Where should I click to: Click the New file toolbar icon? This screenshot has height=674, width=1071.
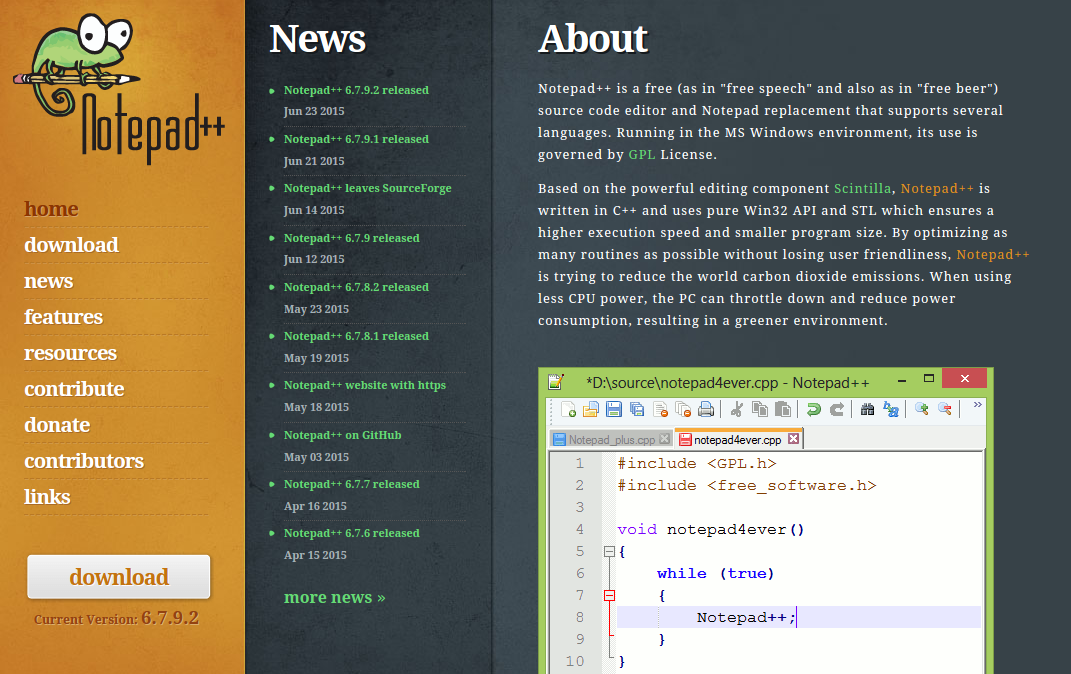pyautogui.click(x=568, y=409)
